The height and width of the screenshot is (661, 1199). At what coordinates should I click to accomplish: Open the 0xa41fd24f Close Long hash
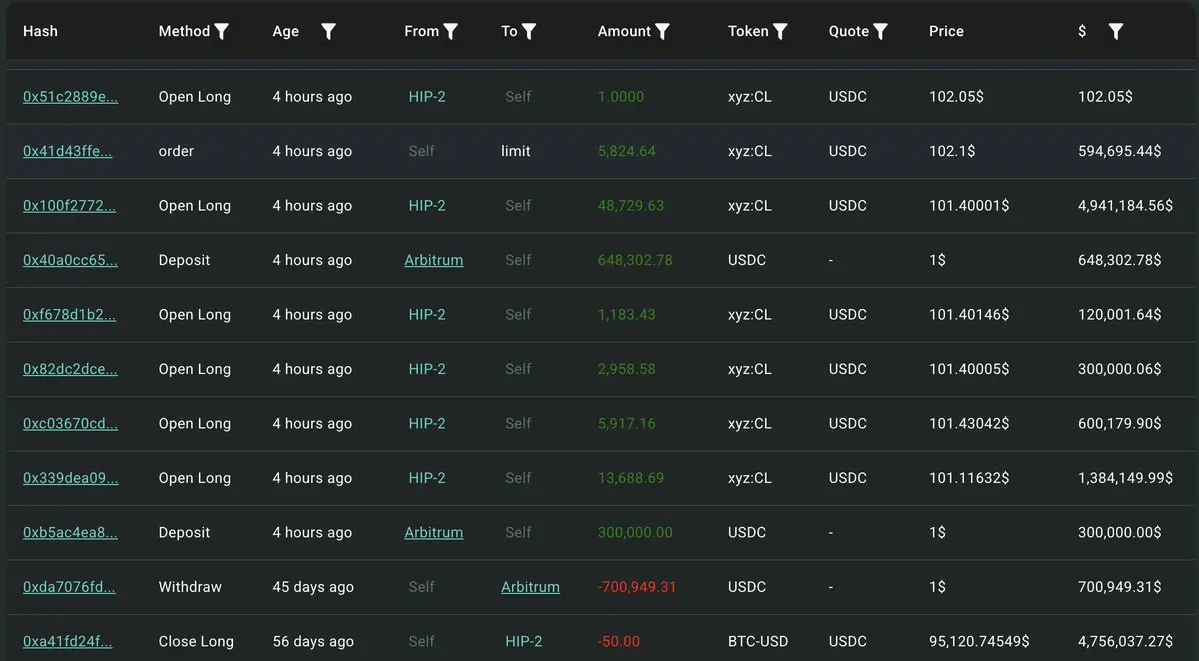click(x=67, y=641)
